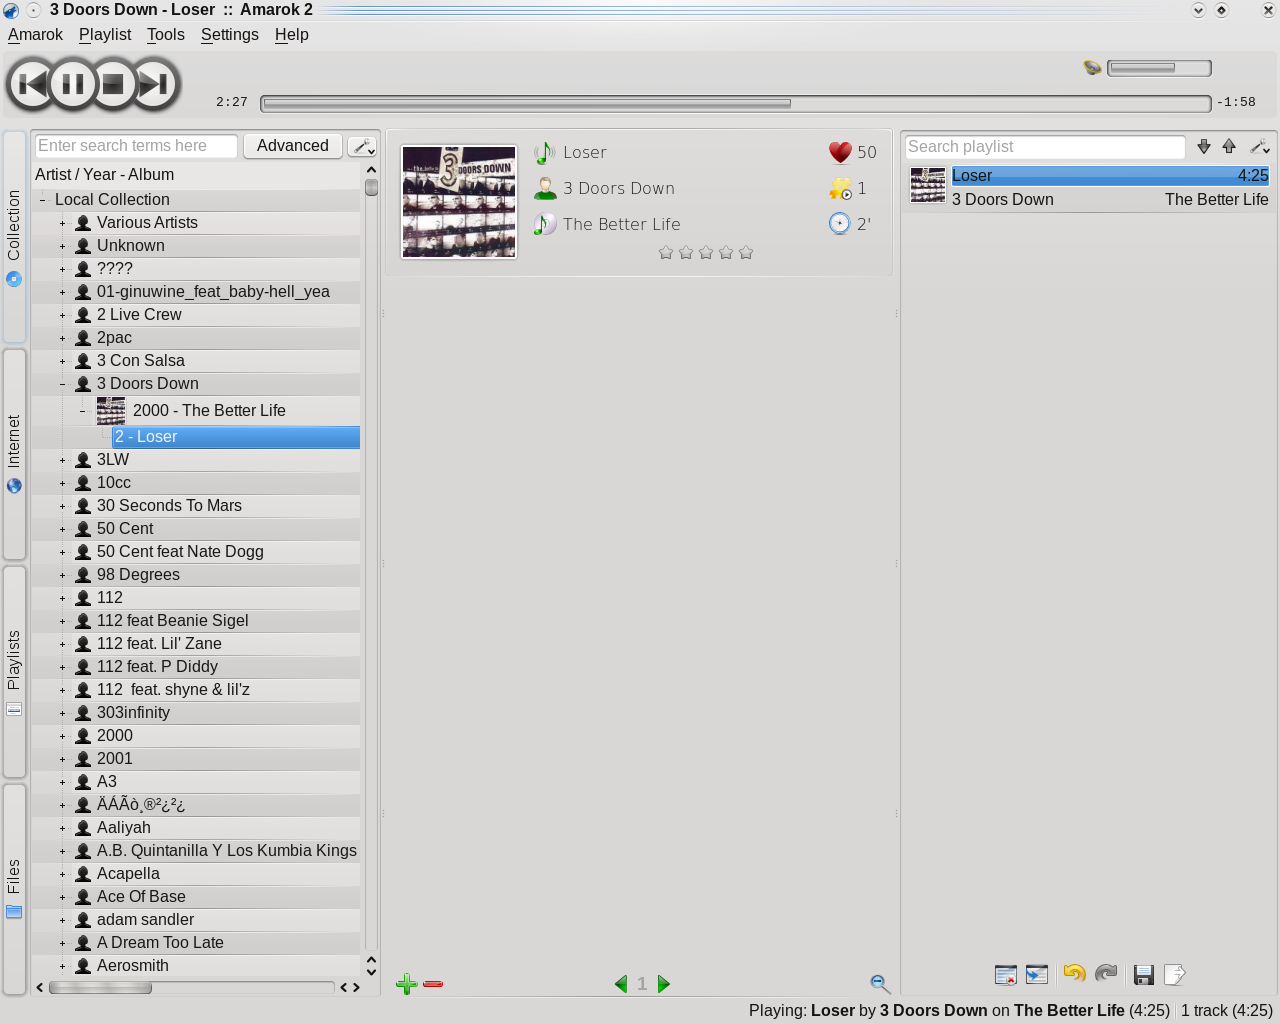
Task: Seek within the track progress bar
Action: [x=735, y=103]
